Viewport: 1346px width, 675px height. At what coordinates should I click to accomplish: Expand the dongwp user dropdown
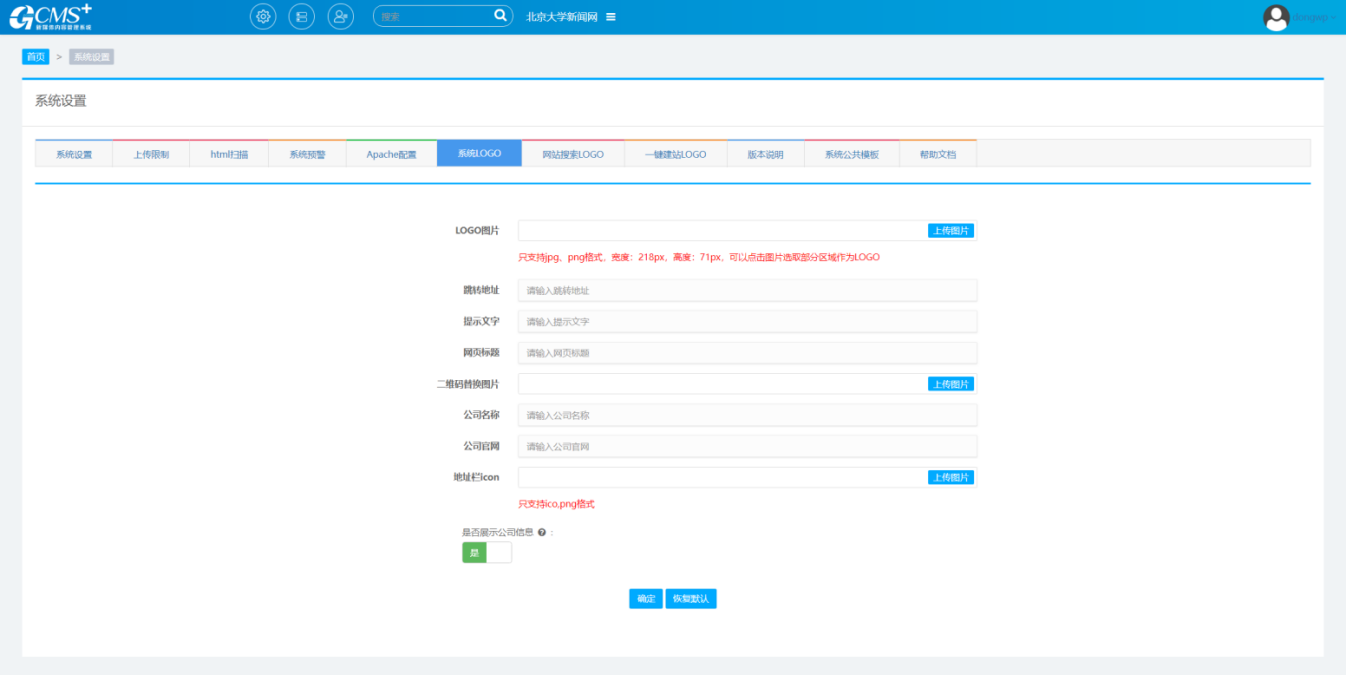(x=1313, y=18)
